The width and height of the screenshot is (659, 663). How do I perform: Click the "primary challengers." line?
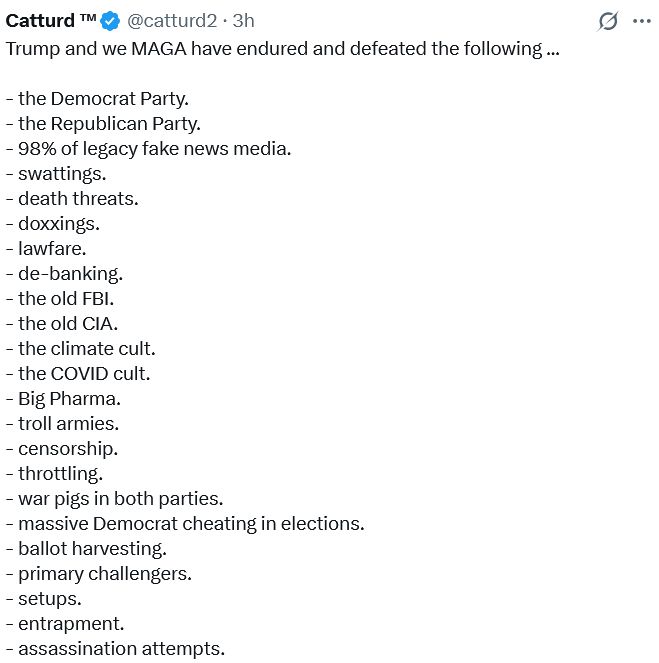pos(98,574)
